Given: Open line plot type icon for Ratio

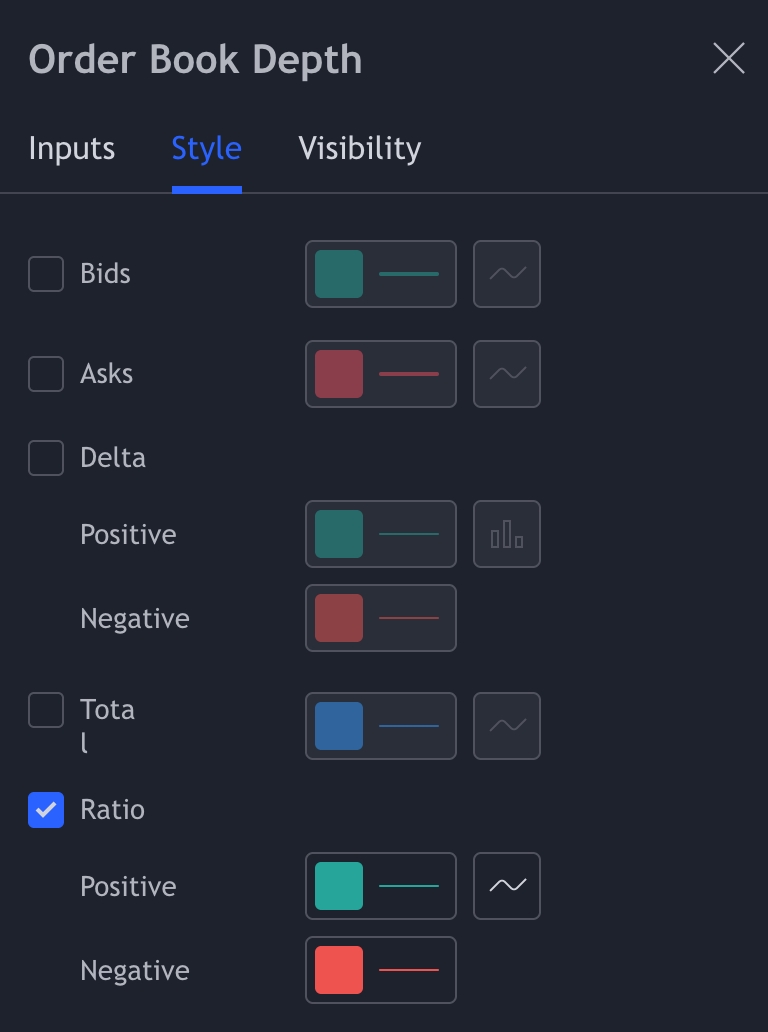Looking at the screenshot, I should (x=507, y=886).
